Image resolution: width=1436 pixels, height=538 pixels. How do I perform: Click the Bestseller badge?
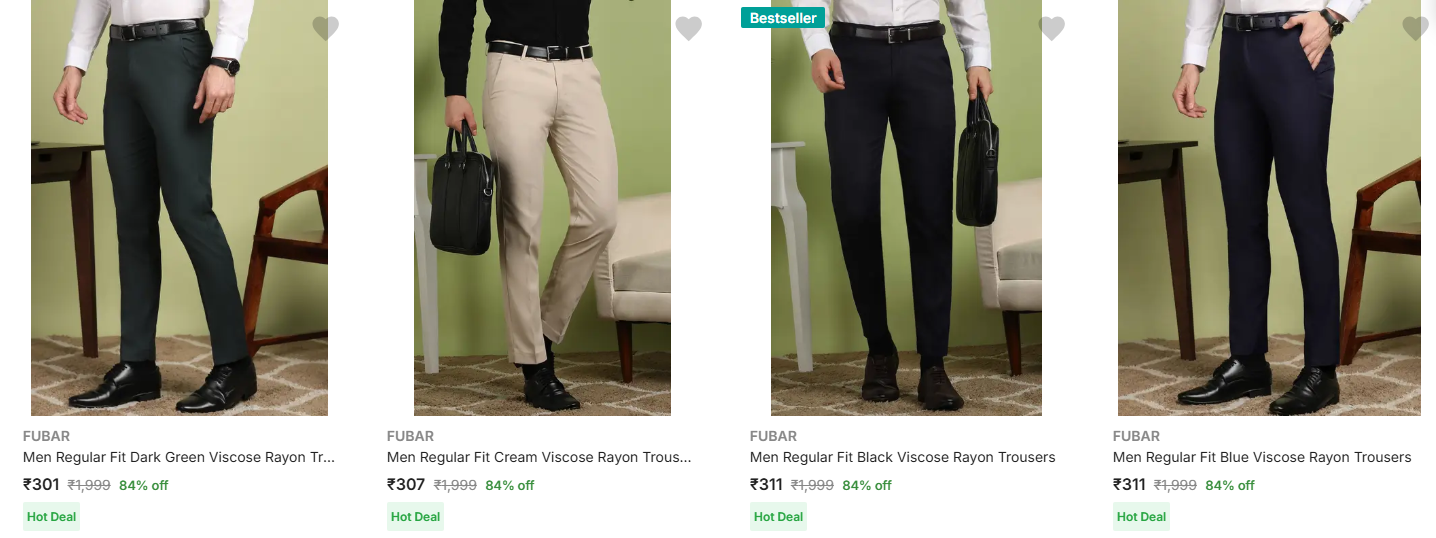click(x=783, y=18)
